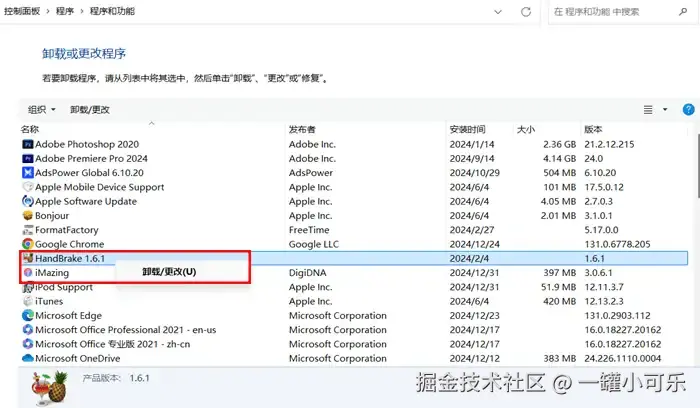Select the Bonjour program name
Screen dimensions: 700x408
tap(52, 216)
